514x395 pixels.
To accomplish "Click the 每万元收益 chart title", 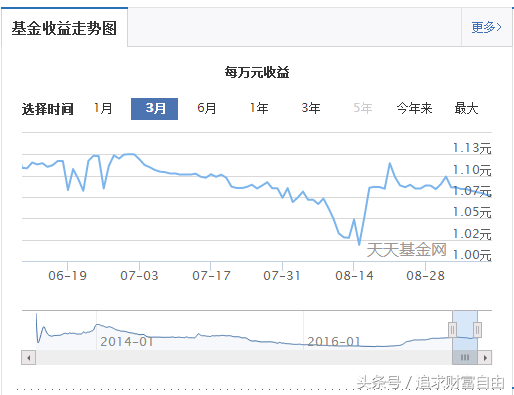I will click(257, 72).
